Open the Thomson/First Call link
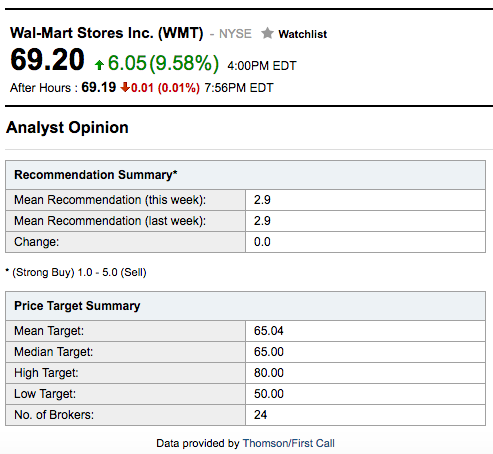 [x=289, y=443]
